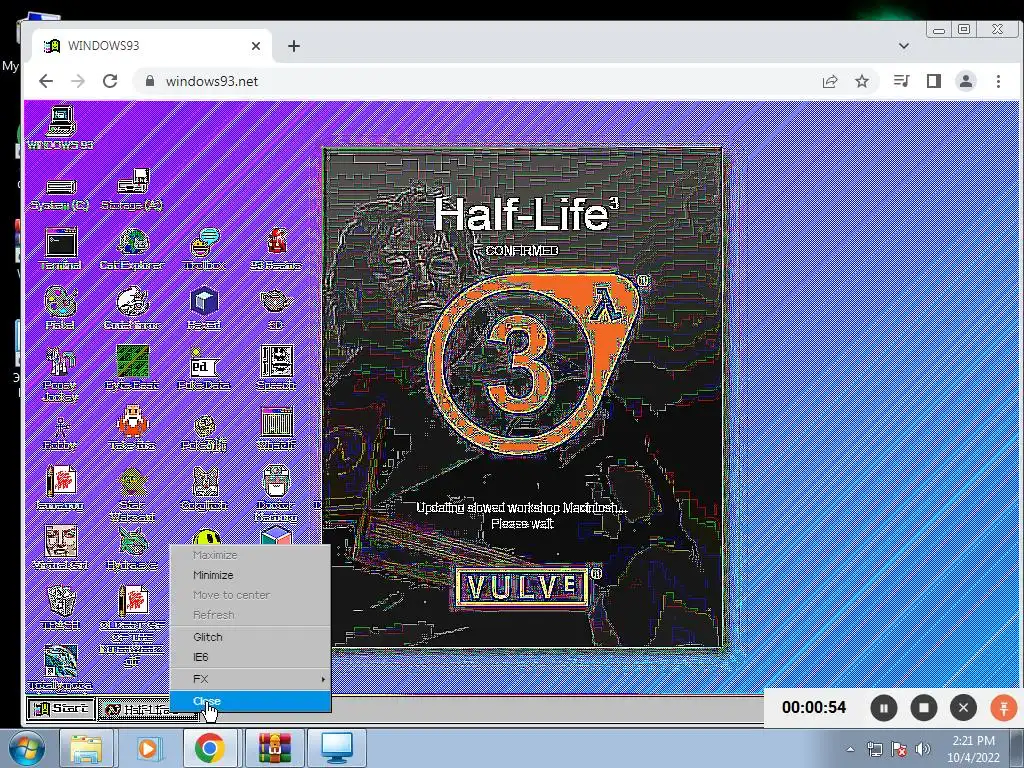This screenshot has width=1024, height=768.
Task: Open the pixel cat face icon
Action: pos(204,488)
